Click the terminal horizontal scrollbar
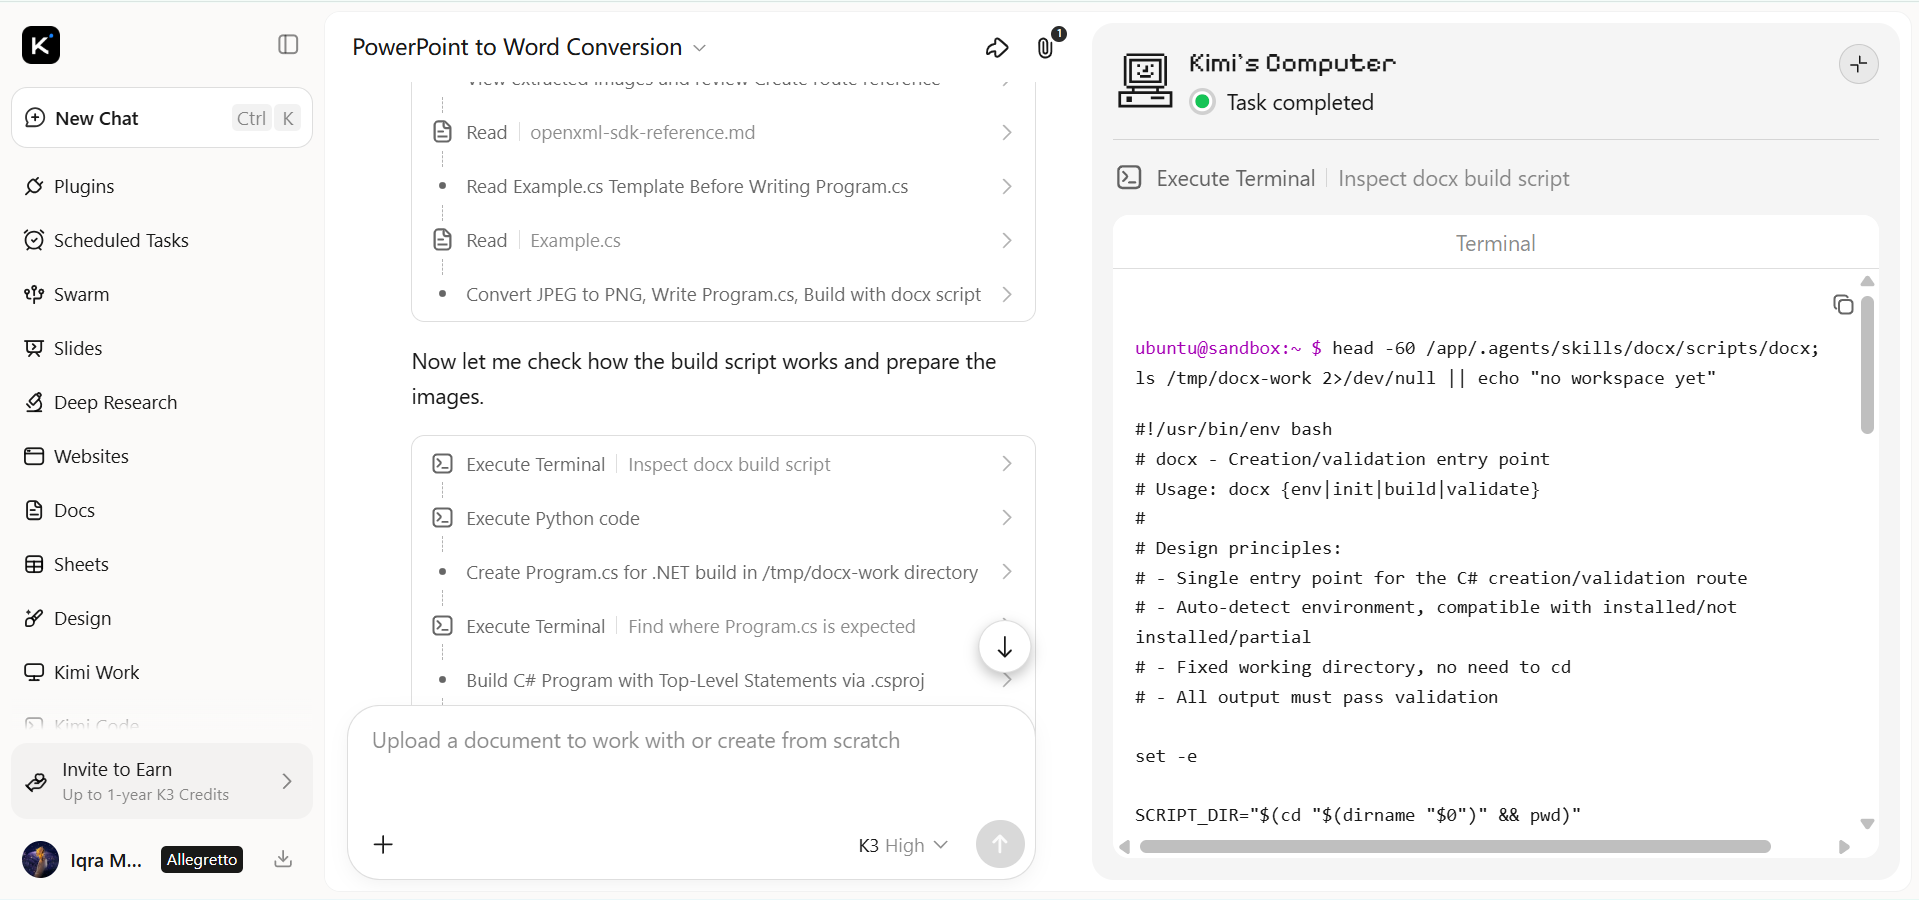Viewport: 1919px width, 900px height. click(x=1455, y=847)
